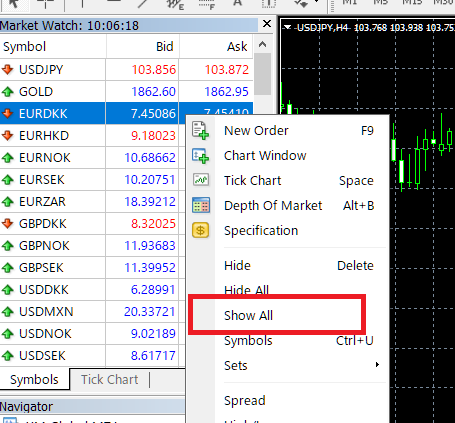
Task: Click the New Order icon in context menu
Action: [x=200, y=130]
